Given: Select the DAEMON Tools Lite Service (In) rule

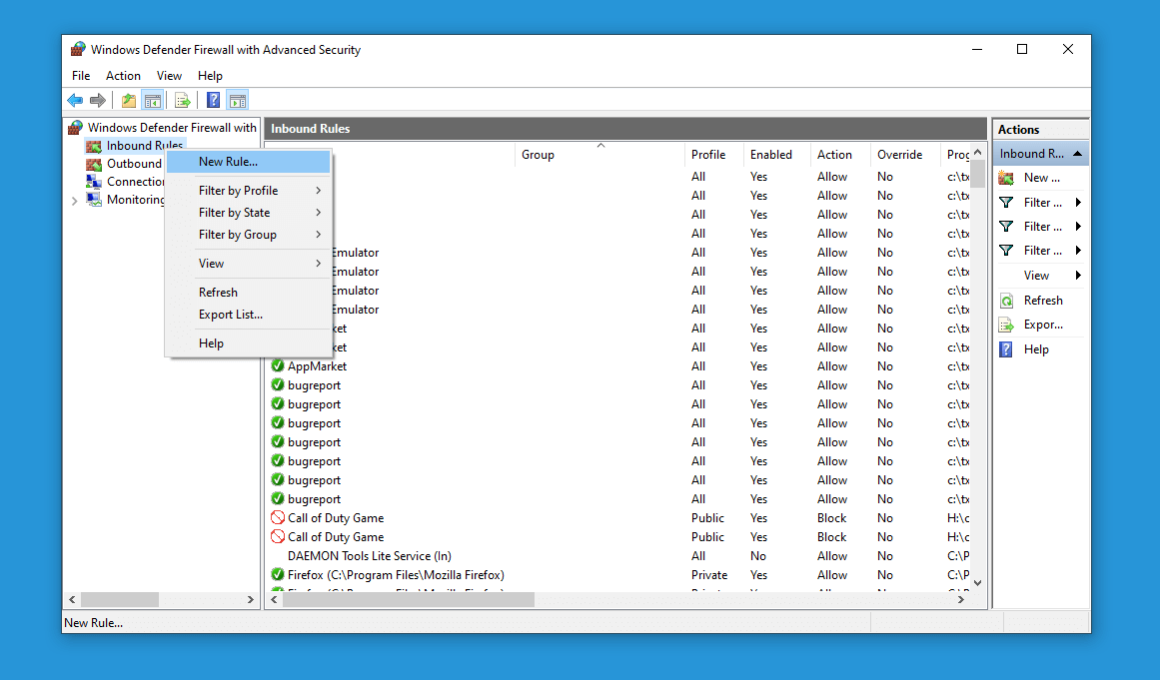Looking at the screenshot, I should (x=369, y=556).
